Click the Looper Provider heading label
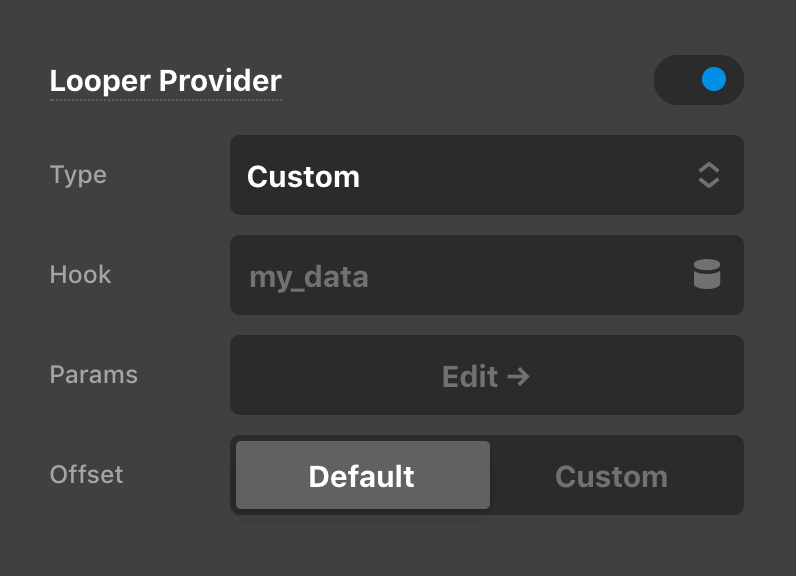 [x=166, y=81]
